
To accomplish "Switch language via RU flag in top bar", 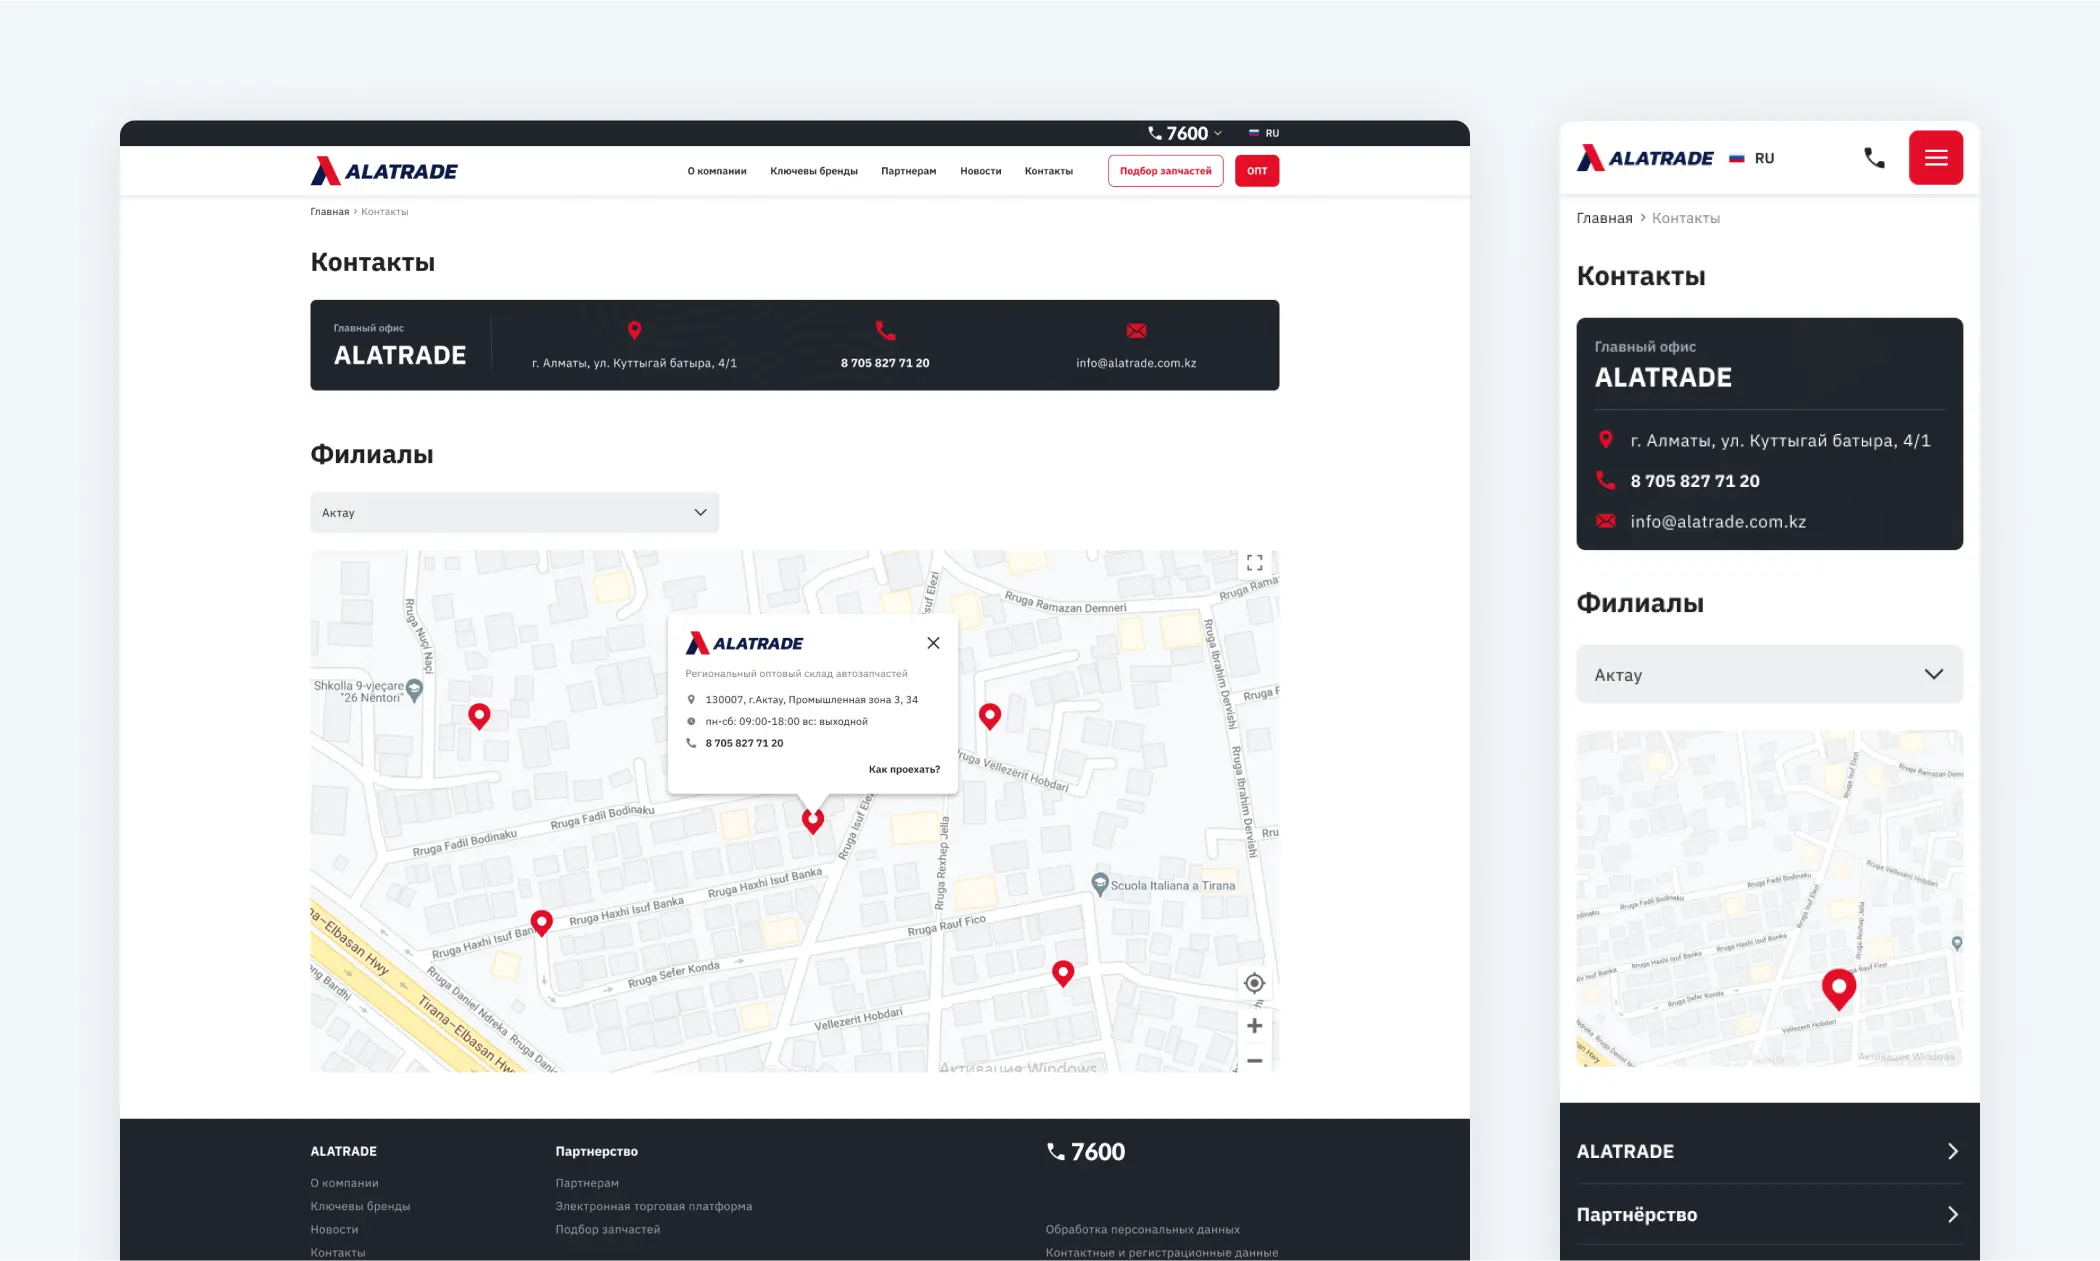I will [1264, 133].
